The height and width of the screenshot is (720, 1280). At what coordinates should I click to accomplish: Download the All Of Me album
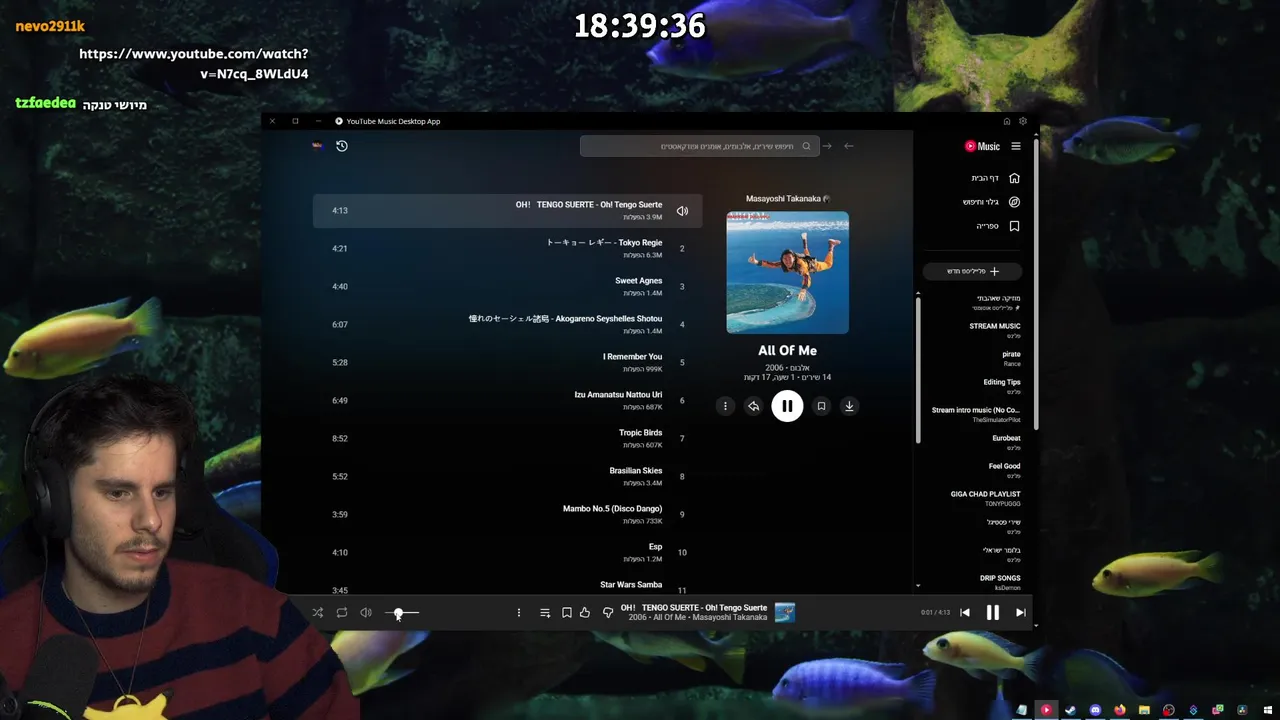849,406
